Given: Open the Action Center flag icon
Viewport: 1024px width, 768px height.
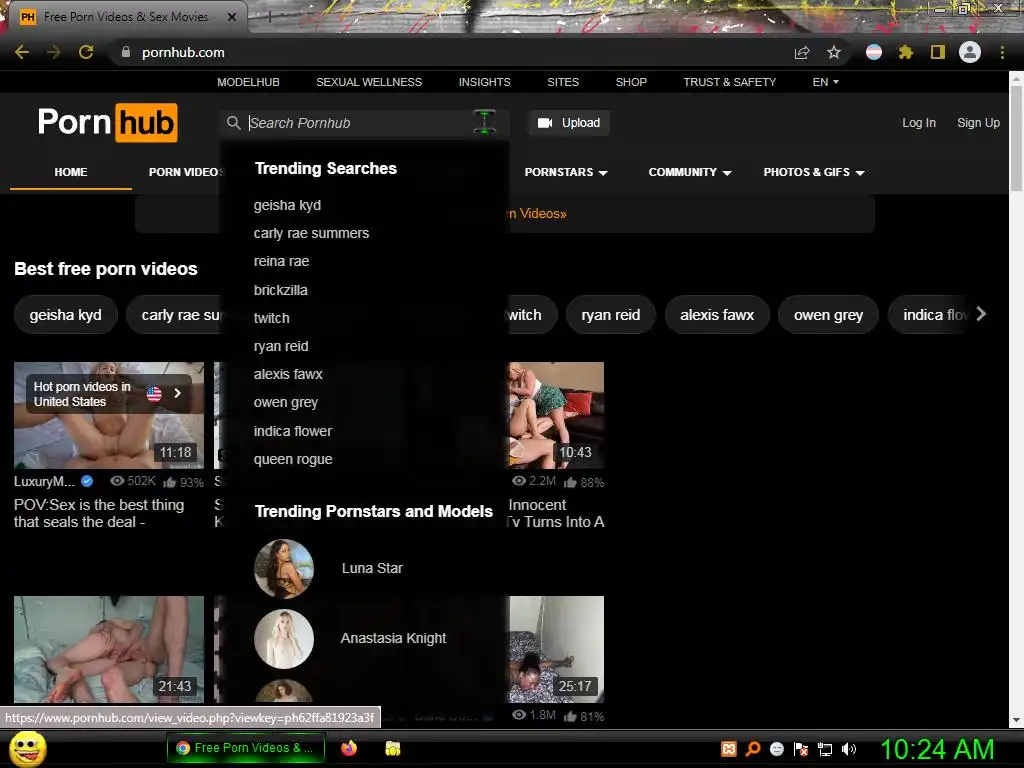Looking at the screenshot, I should (801, 748).
